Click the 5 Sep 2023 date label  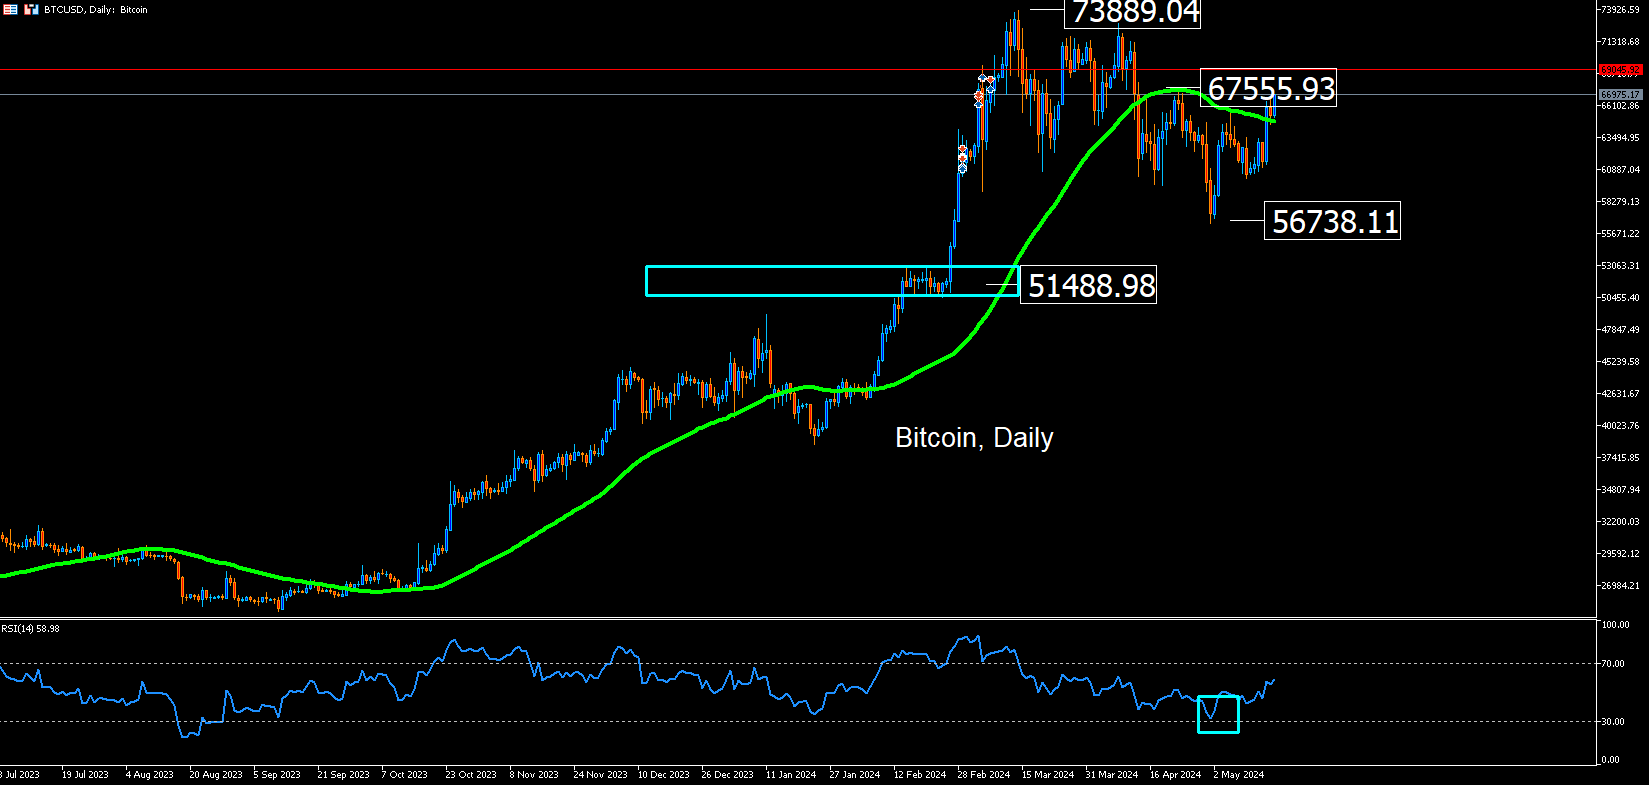click(x=277, y=775)
